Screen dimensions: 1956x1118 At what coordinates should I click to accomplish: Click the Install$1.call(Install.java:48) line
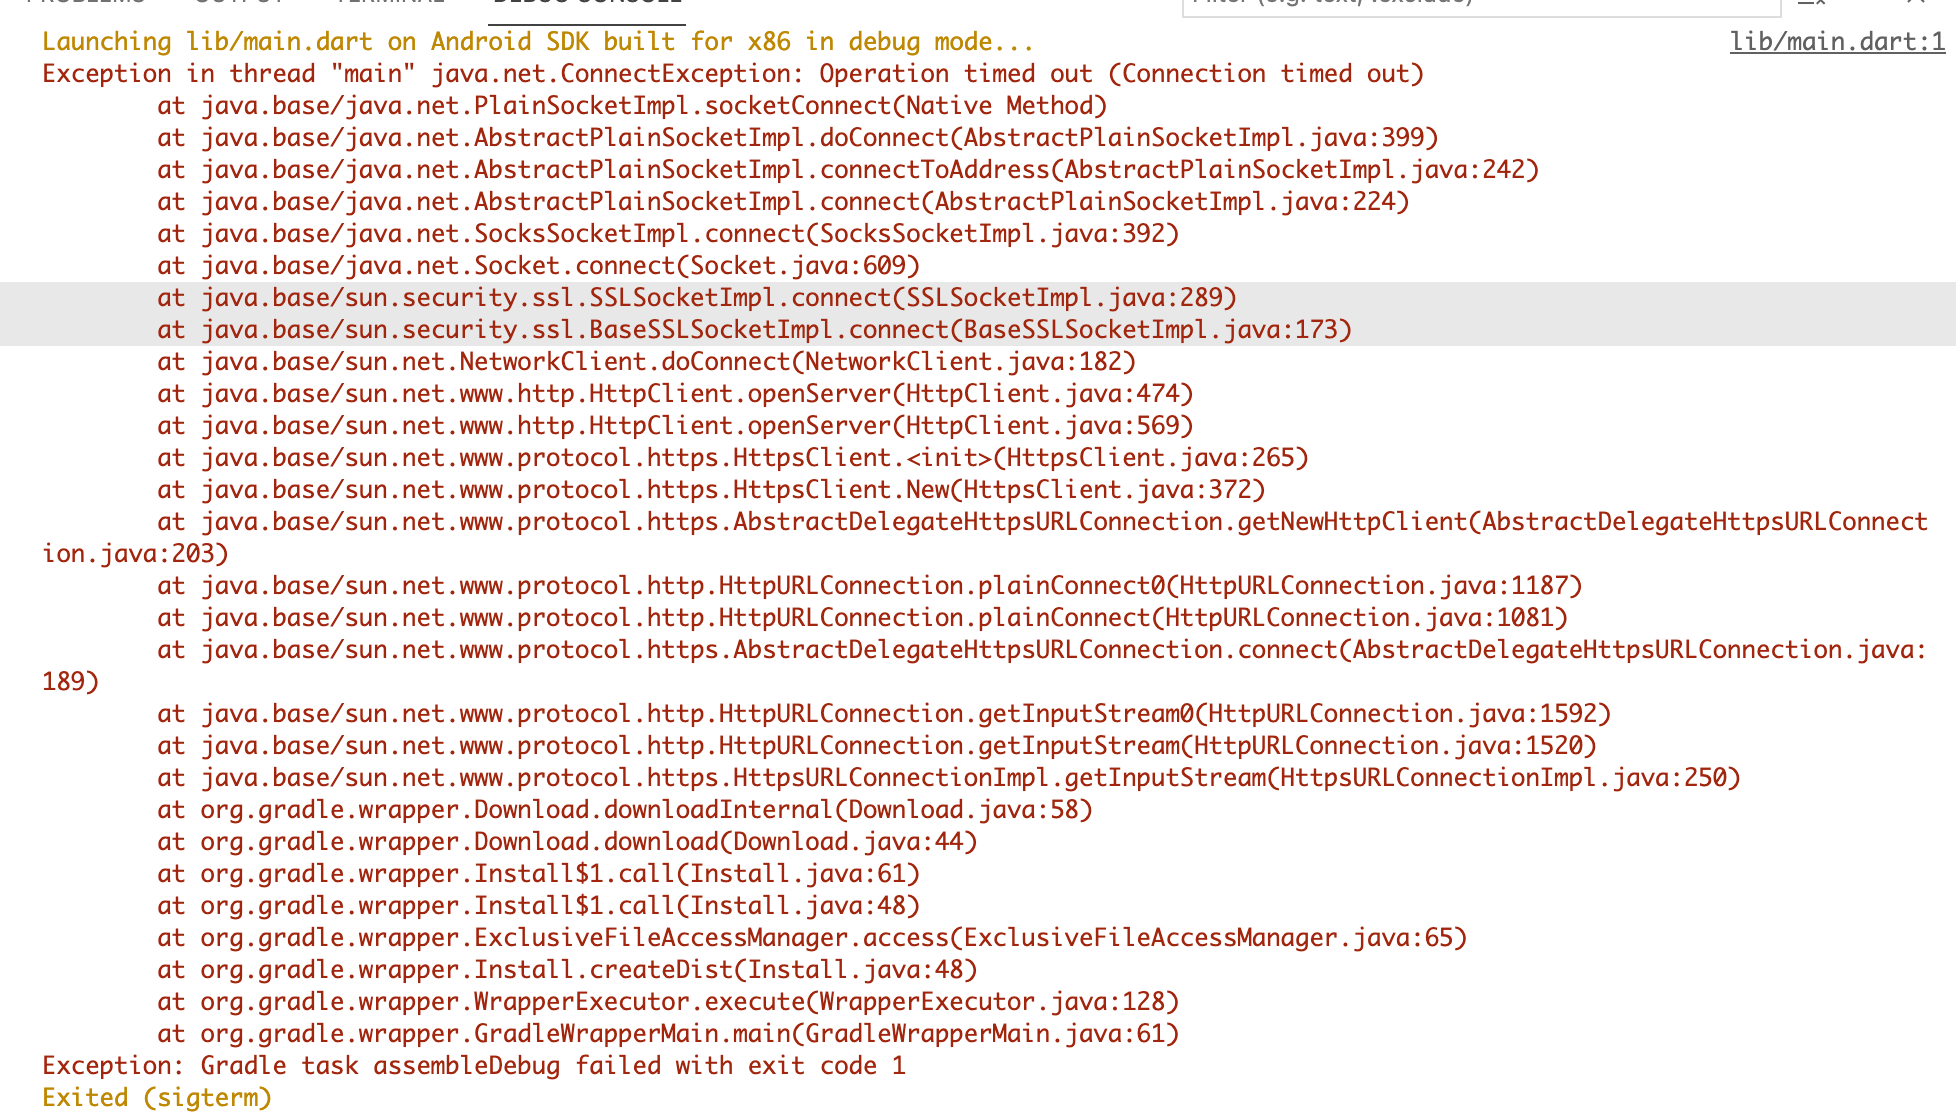538,906
